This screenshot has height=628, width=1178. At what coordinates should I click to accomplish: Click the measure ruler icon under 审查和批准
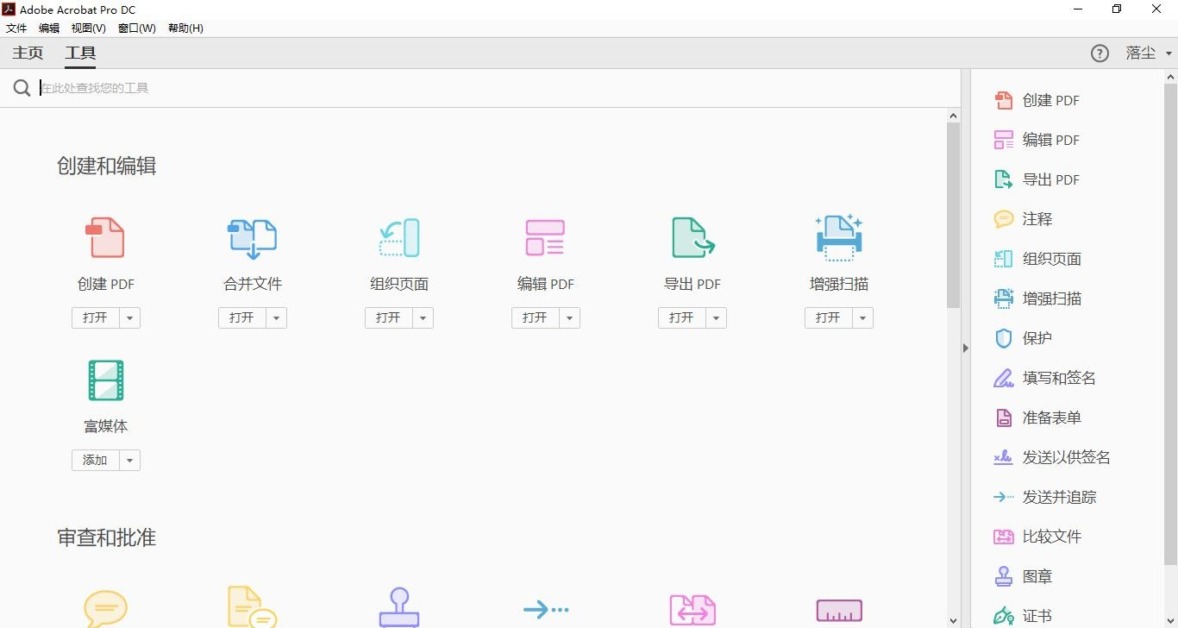[x=838, y=610]
